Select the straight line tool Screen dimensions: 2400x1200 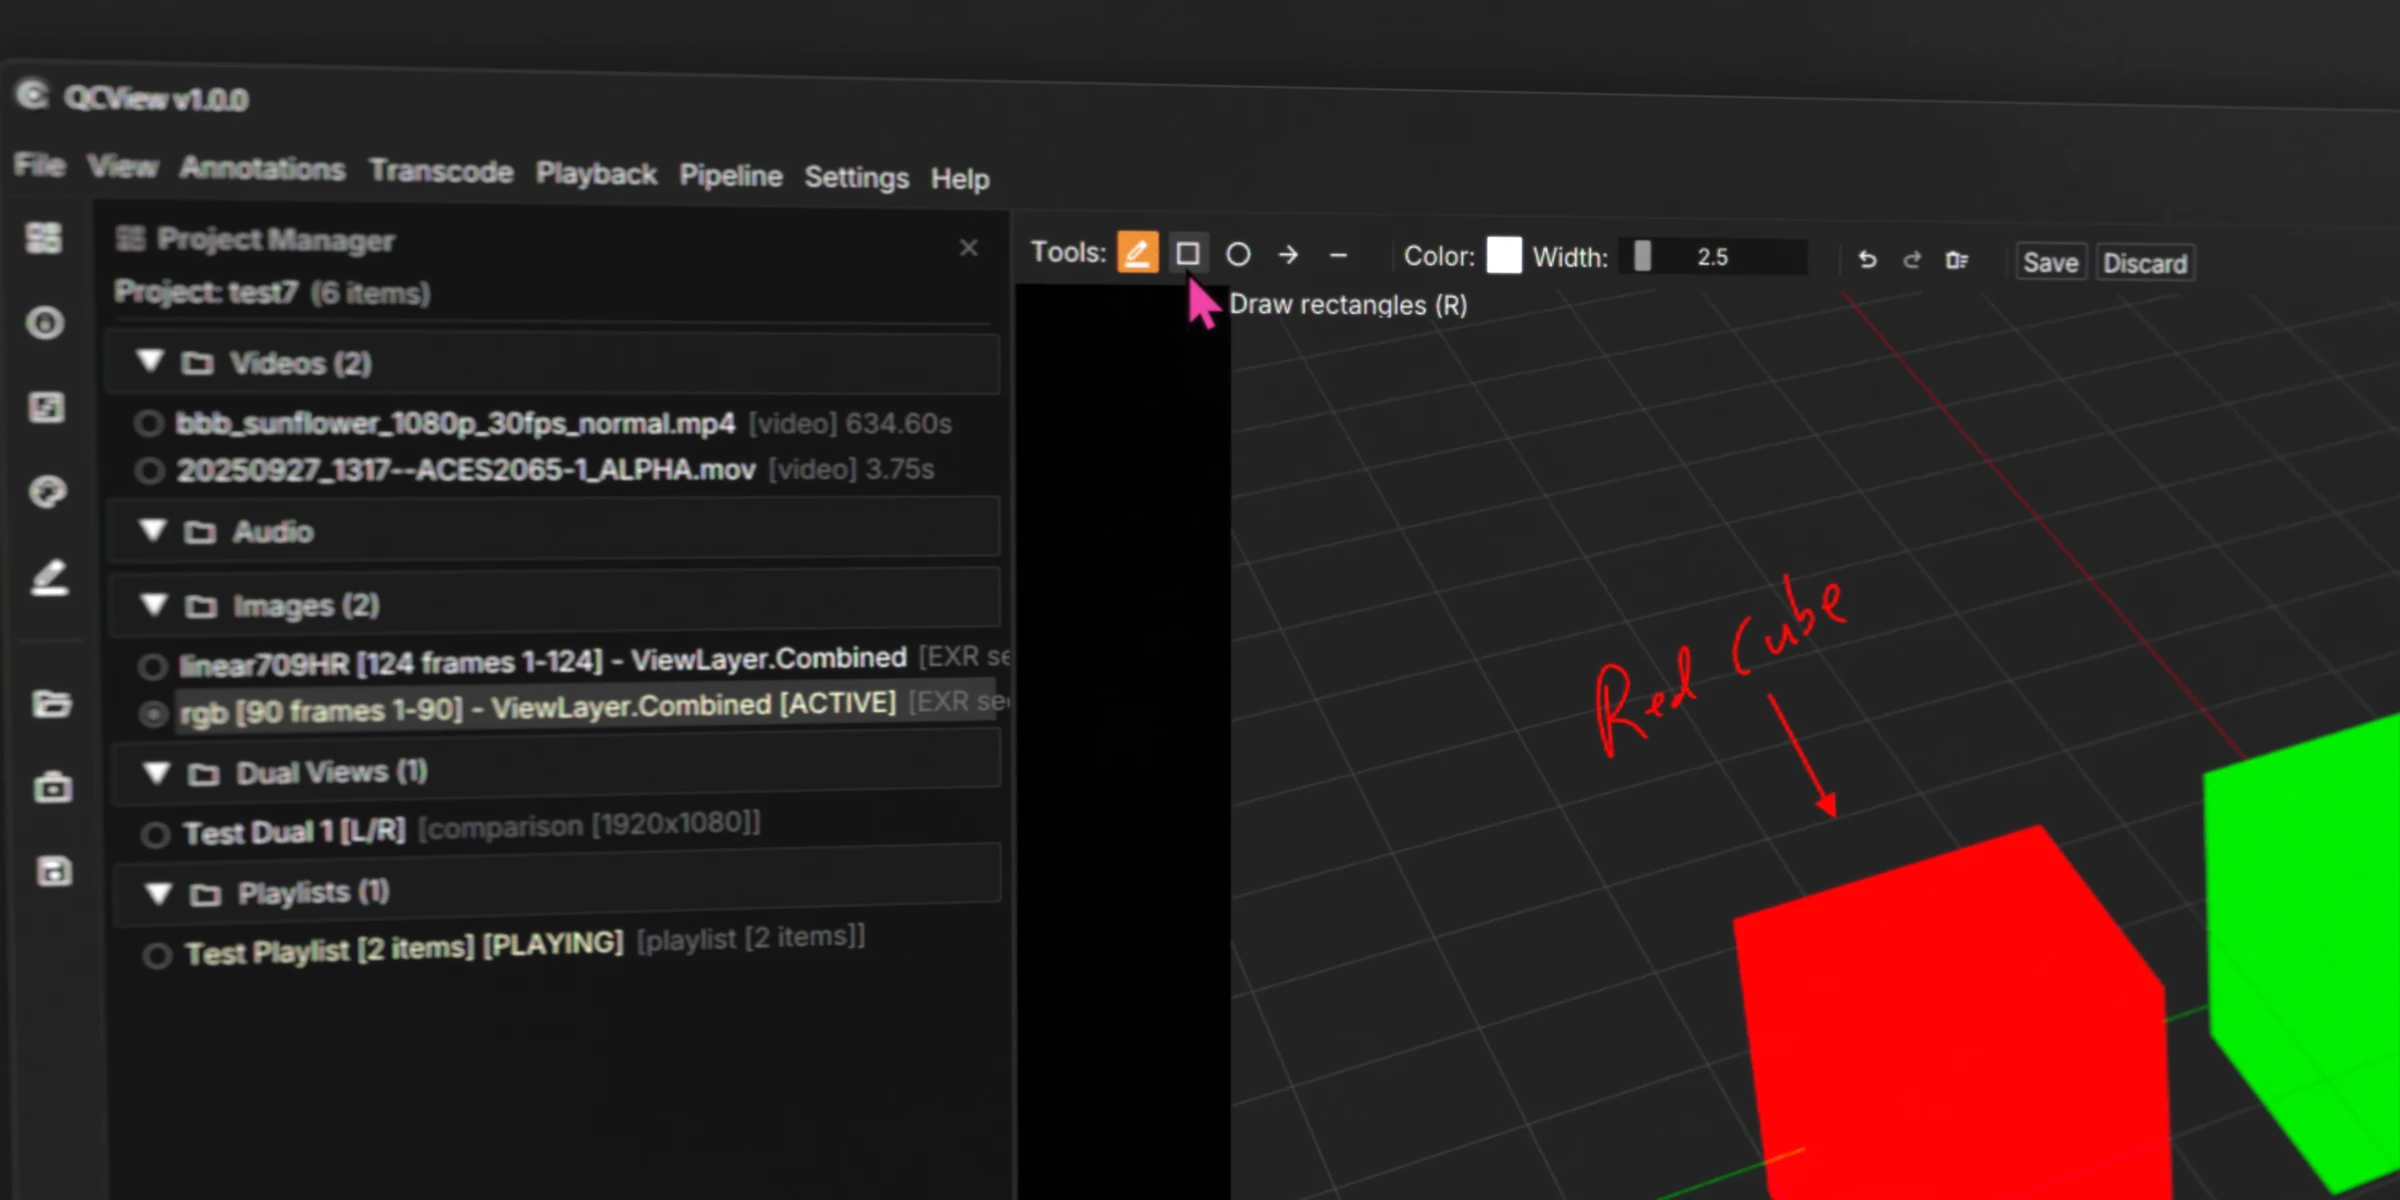click(1338, 256)
